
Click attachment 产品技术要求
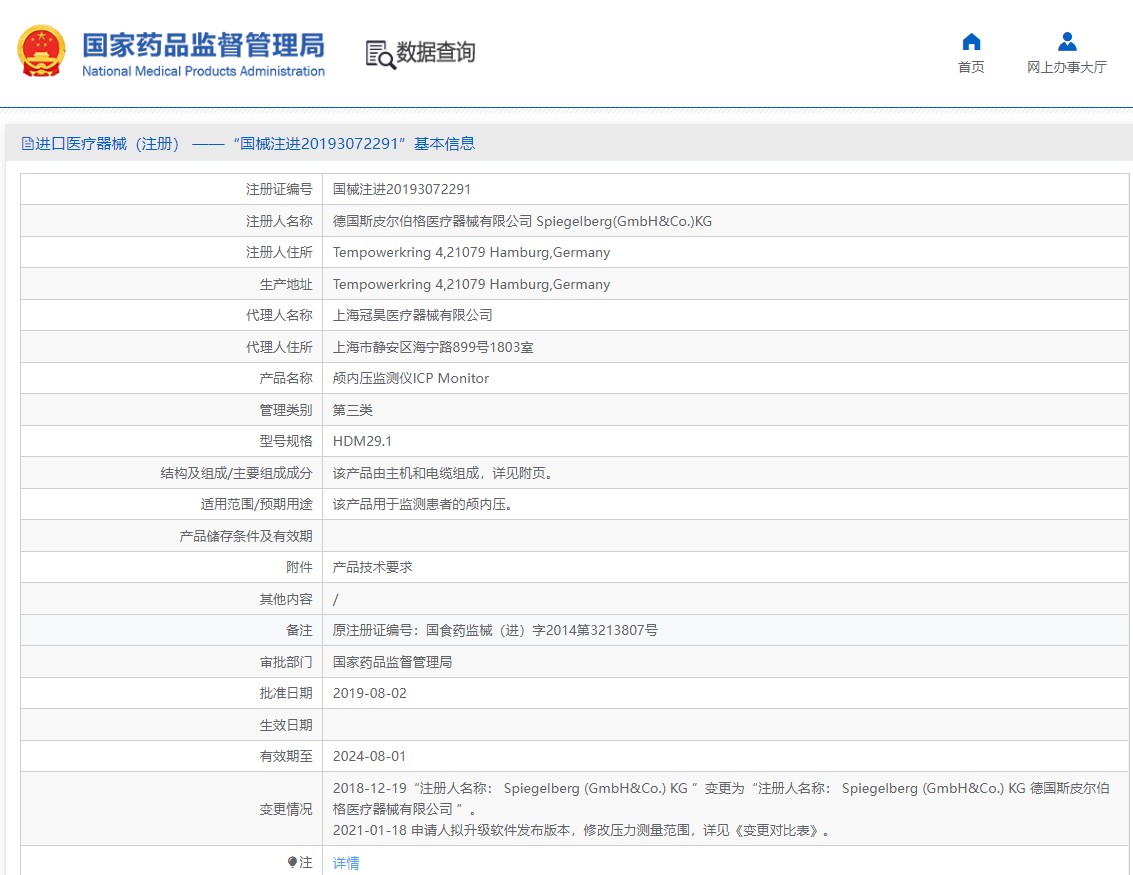pyautogui.click(x=372, y=567)
